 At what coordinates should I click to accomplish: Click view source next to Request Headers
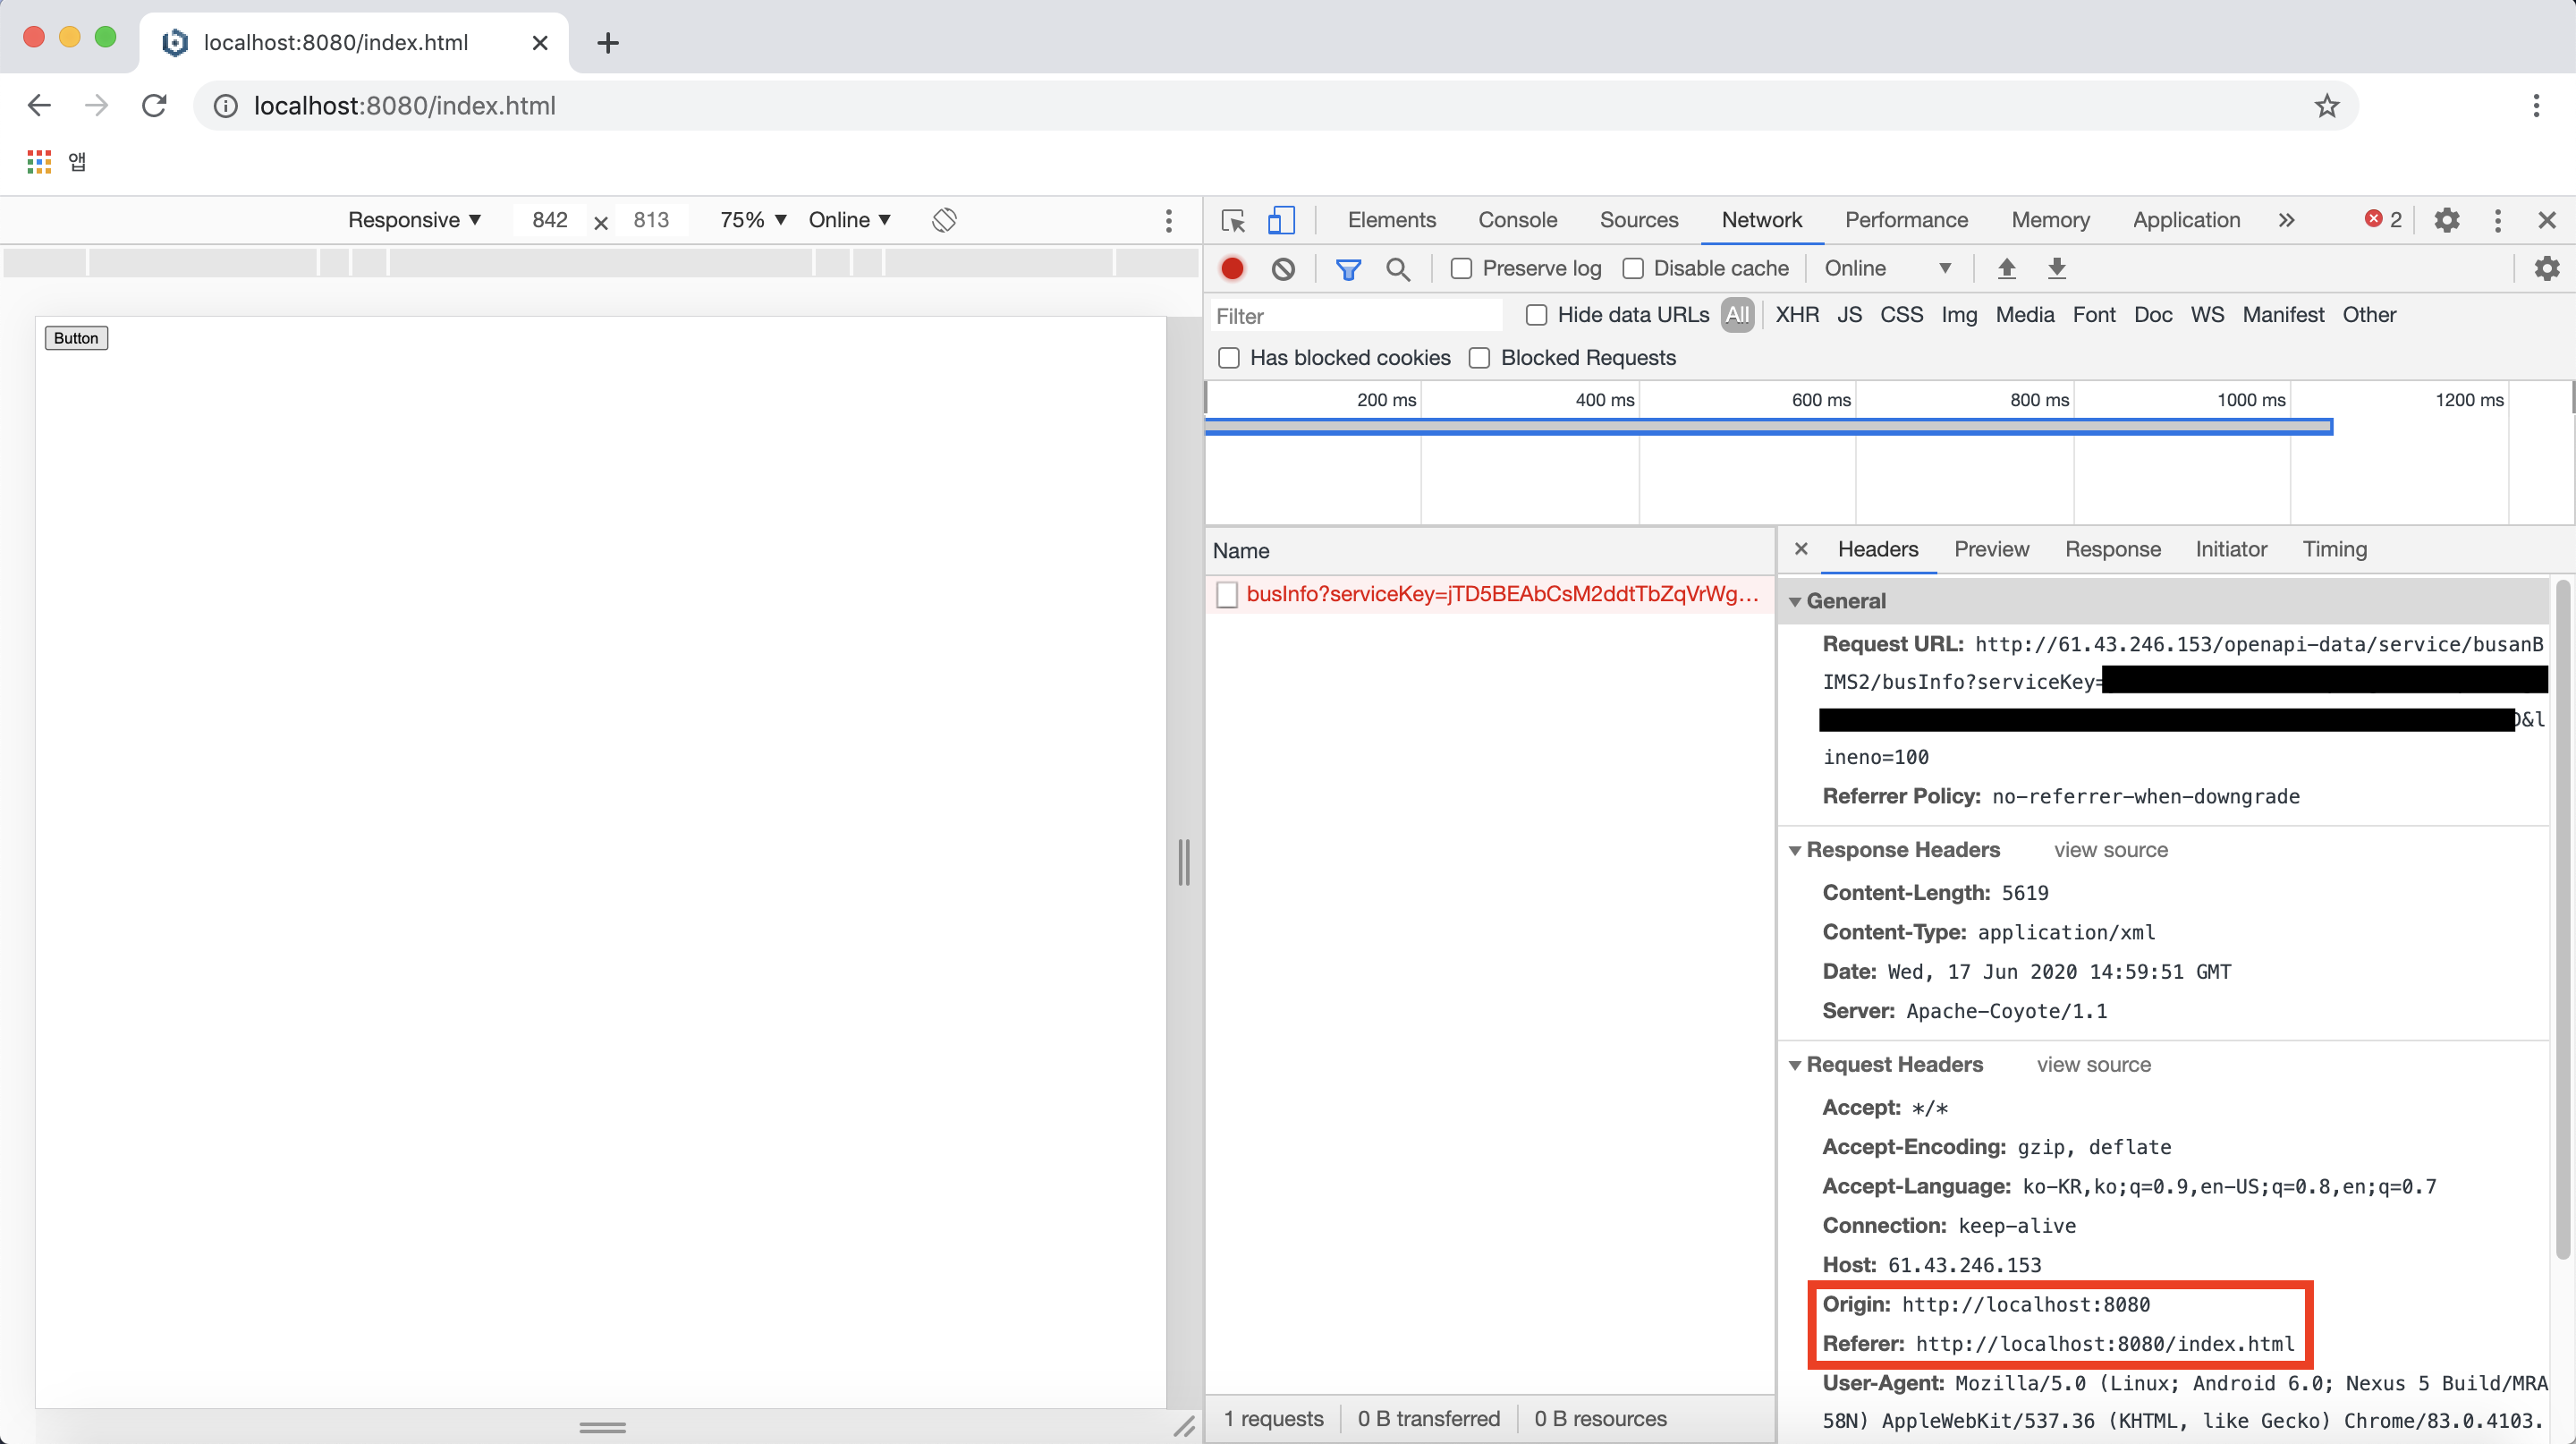click(2093, 1064)
